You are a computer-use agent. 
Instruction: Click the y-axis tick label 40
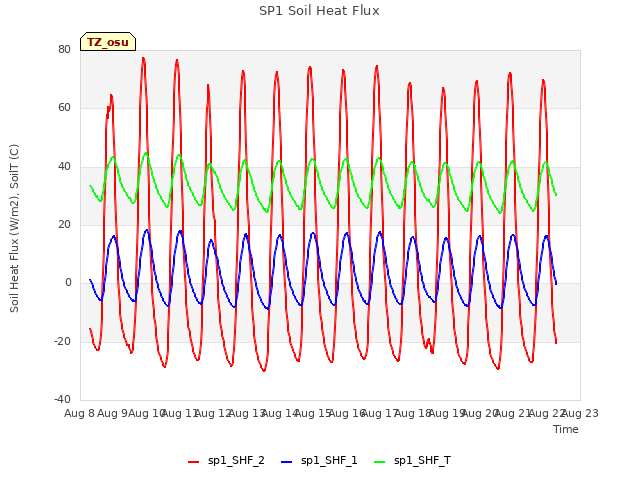coord(64,167)
